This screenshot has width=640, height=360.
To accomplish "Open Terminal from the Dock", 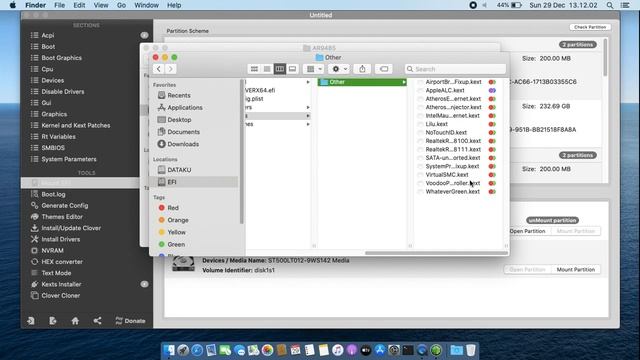I will [x=408, y=350].
